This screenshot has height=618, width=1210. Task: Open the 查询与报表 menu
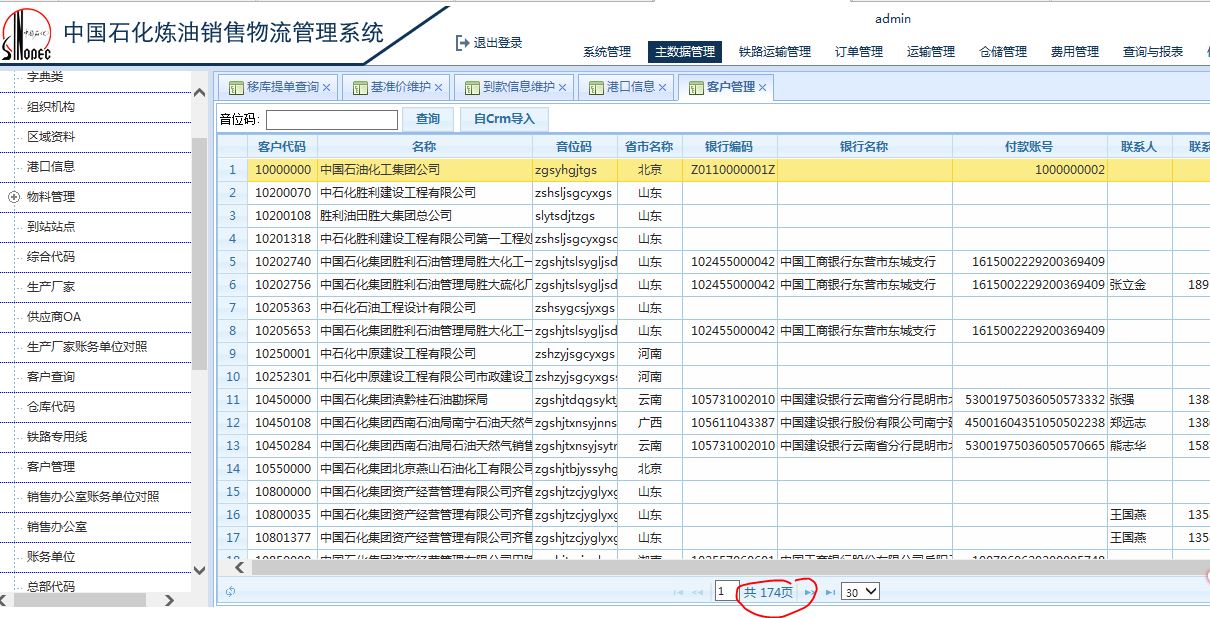pos(1153,52)
